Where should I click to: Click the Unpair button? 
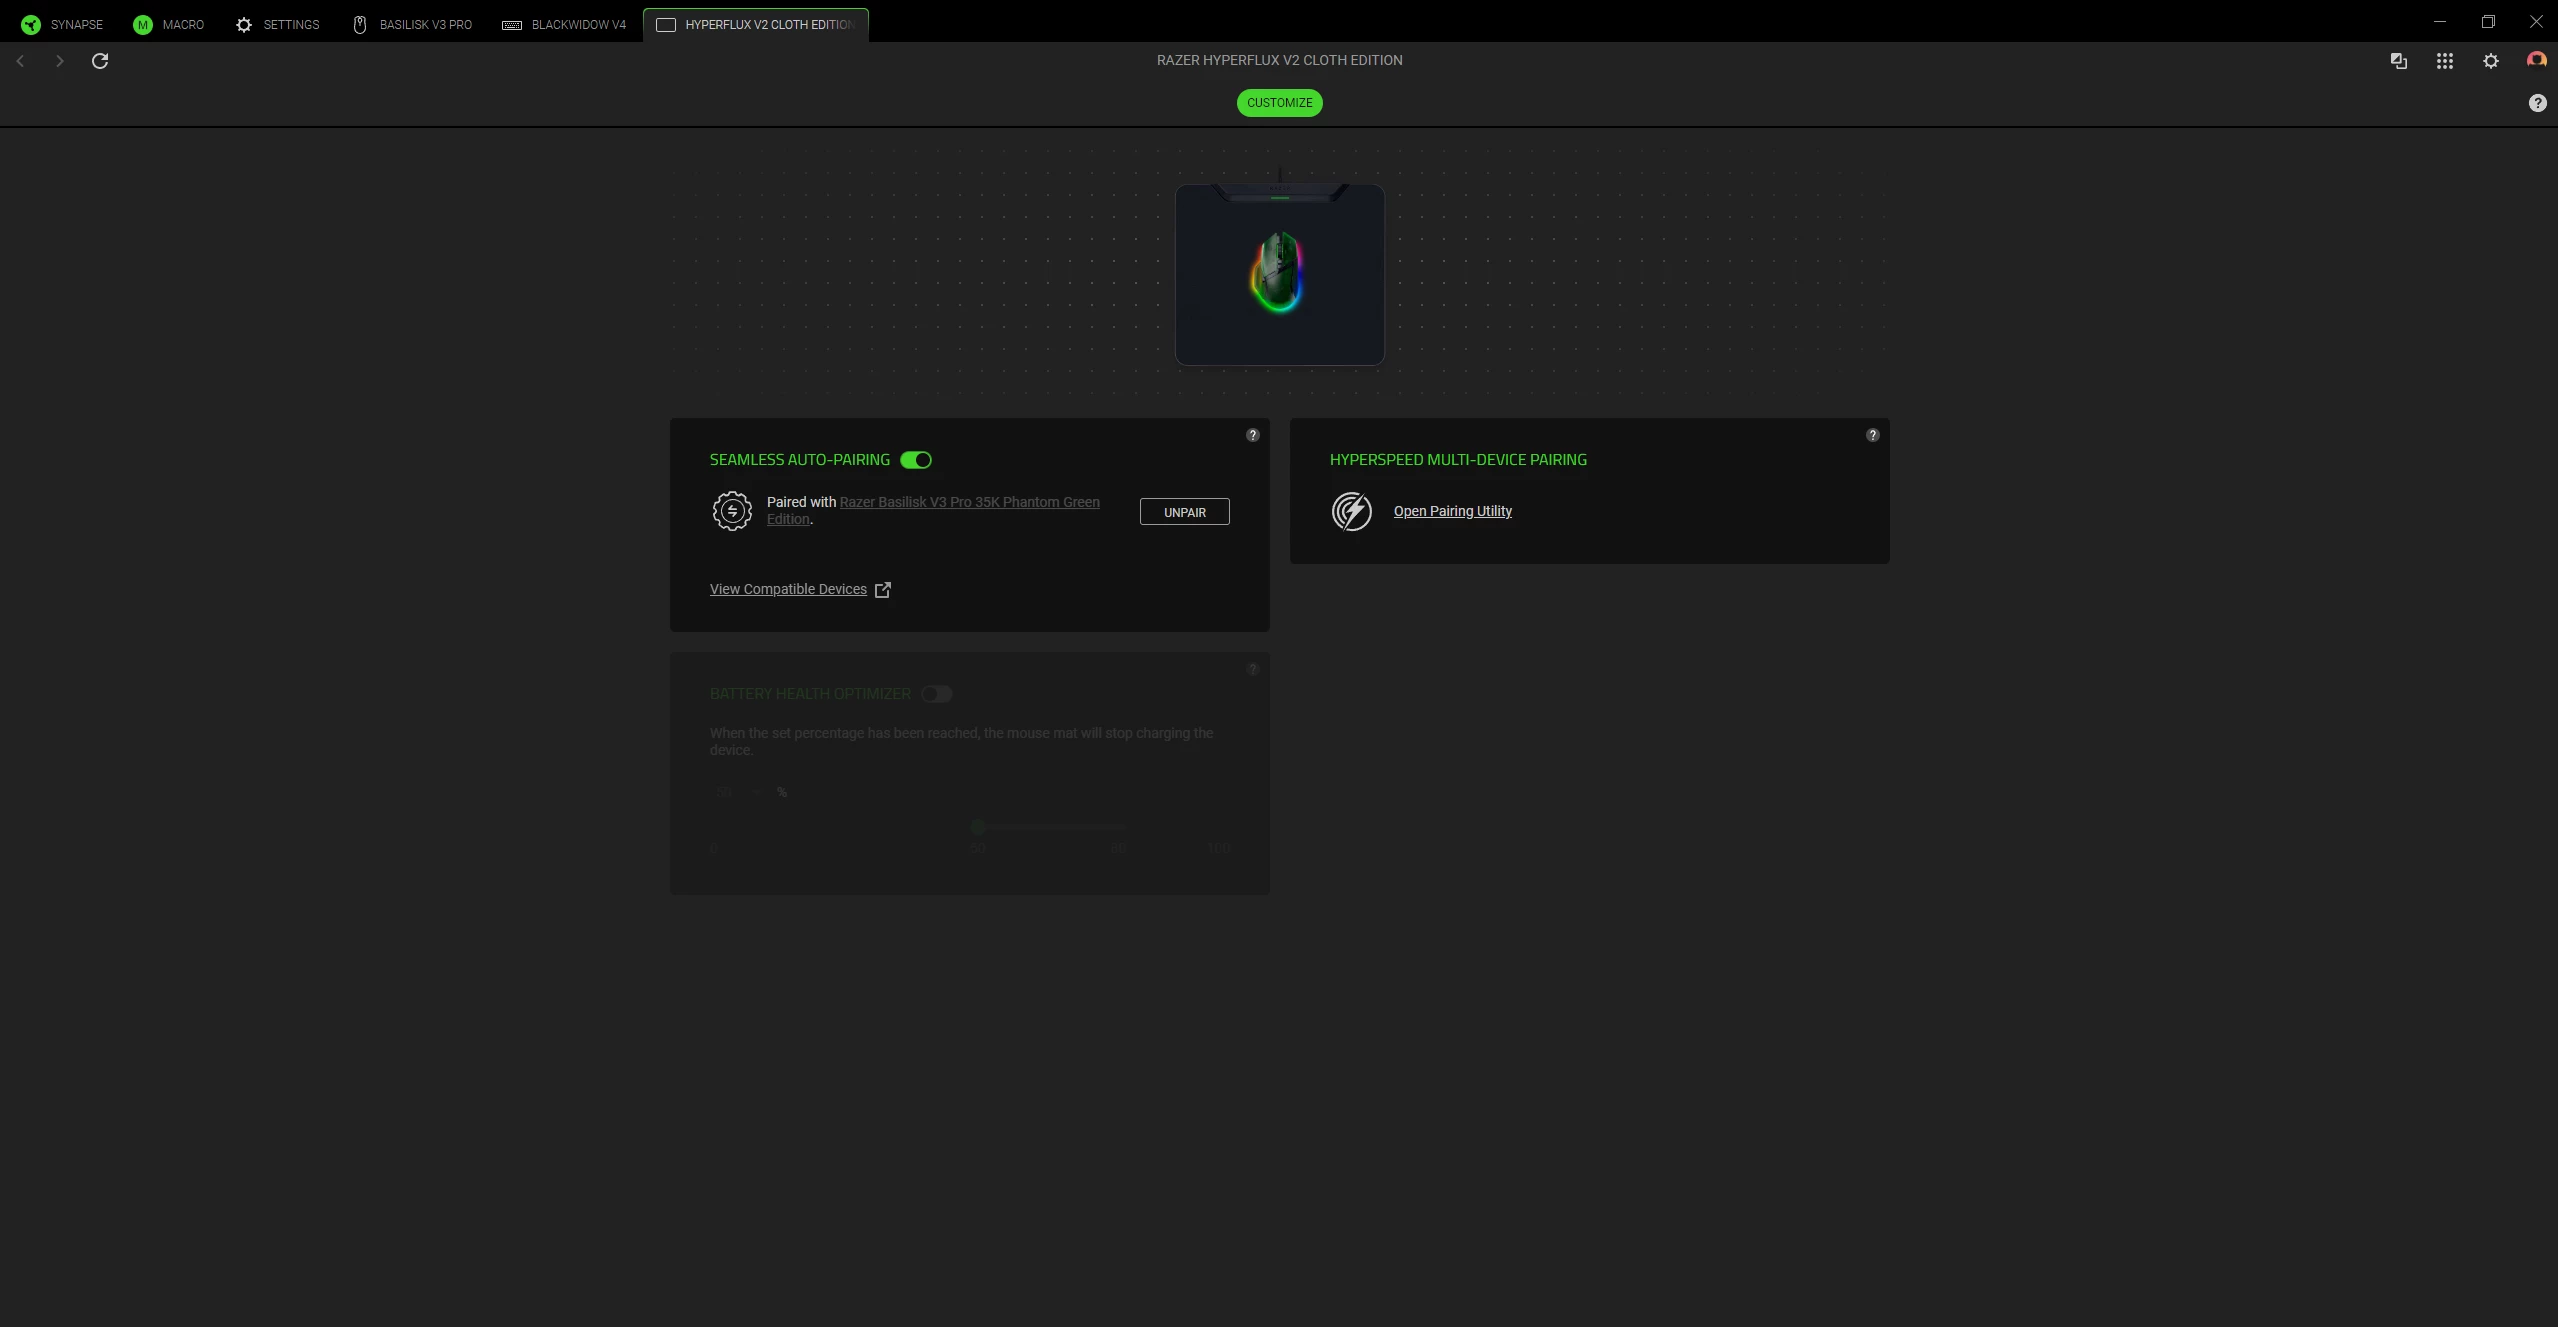(1185, 512)
